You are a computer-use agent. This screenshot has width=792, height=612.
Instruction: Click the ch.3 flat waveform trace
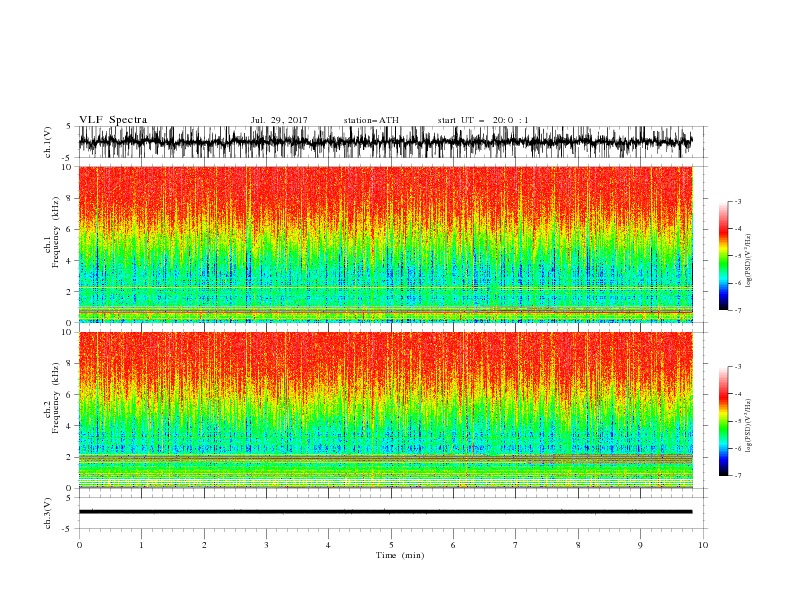click(x=386, y=512)
